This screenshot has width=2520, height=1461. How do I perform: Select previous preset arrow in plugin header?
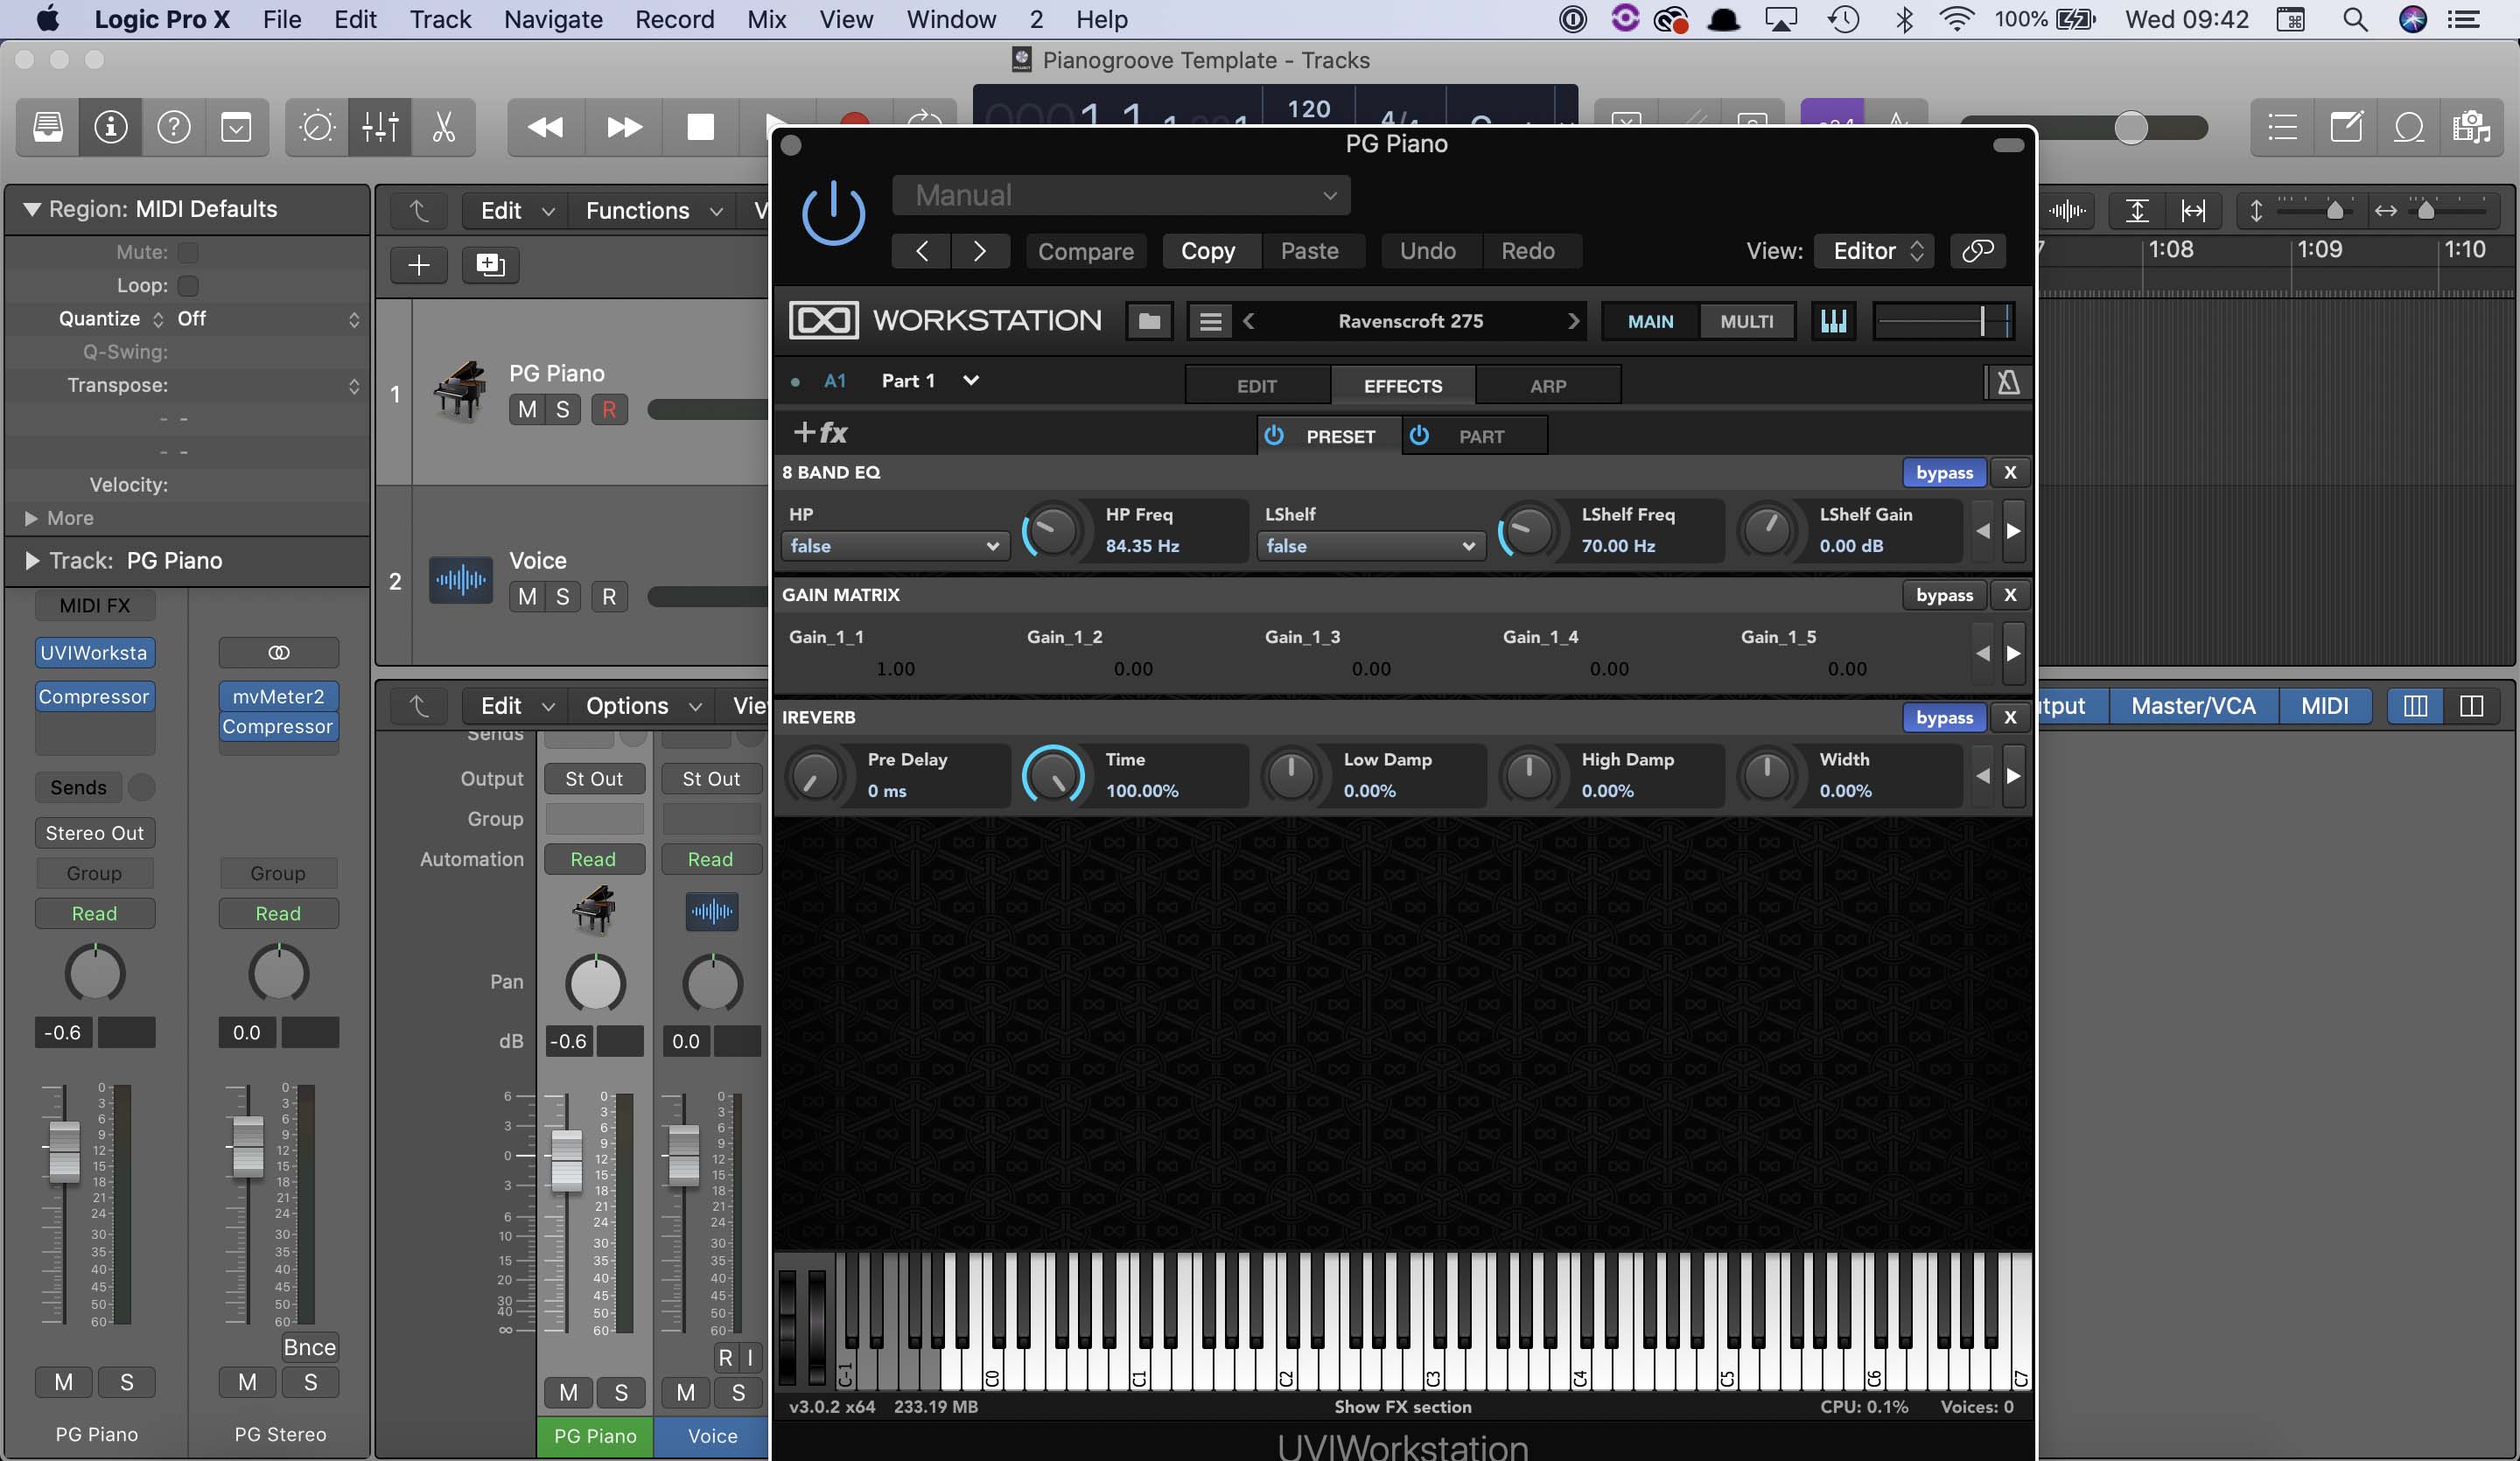click(921, 251)
